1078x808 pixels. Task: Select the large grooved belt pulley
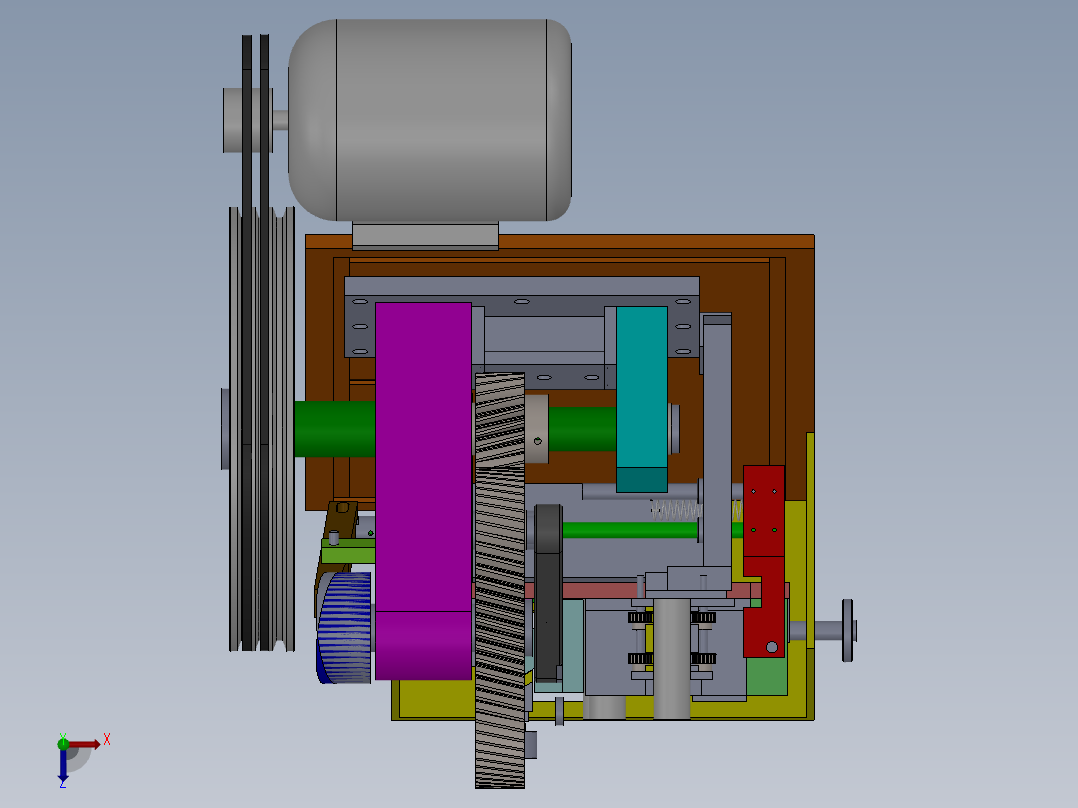262,429
